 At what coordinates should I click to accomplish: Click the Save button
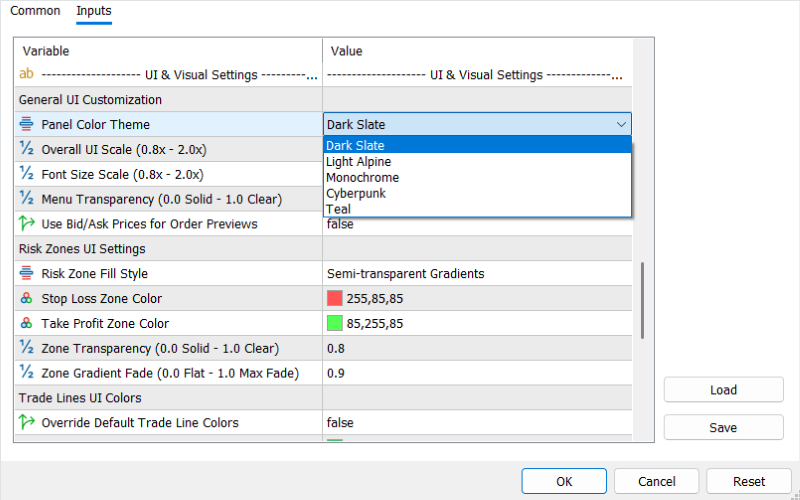723,428
